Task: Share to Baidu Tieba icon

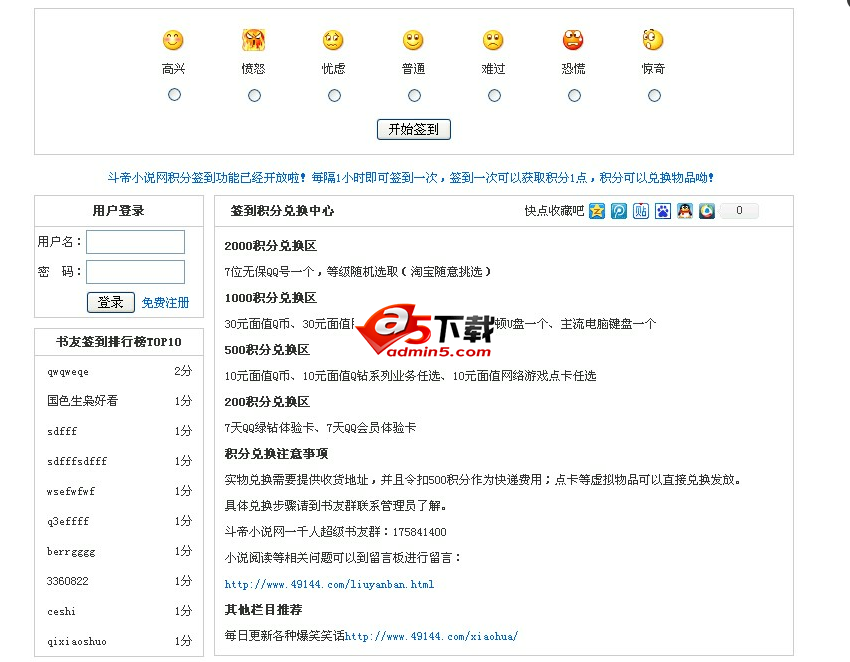Action: click(x=641, y=211)
